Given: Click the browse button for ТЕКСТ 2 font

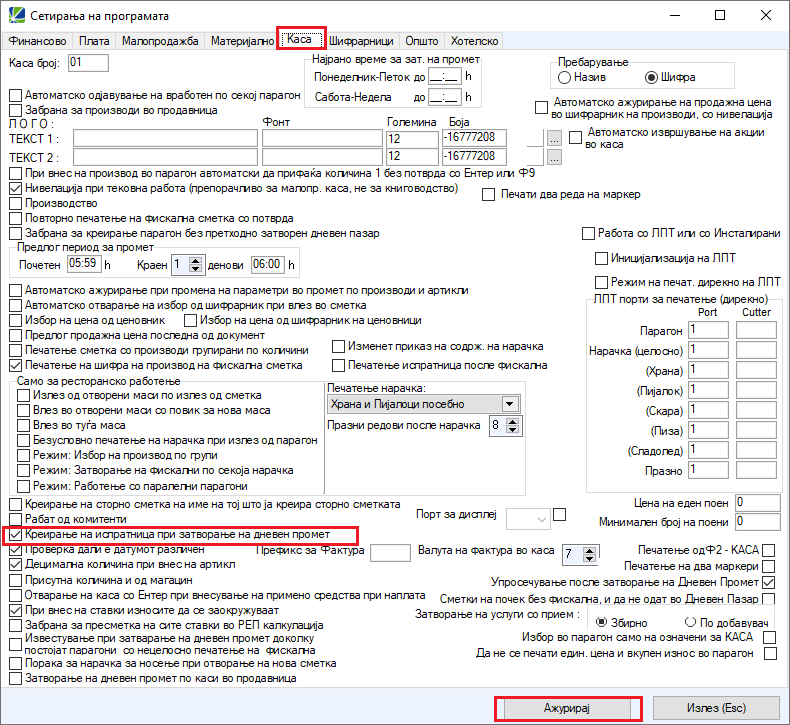Looking at the screenshot, I should click(554, 157).
